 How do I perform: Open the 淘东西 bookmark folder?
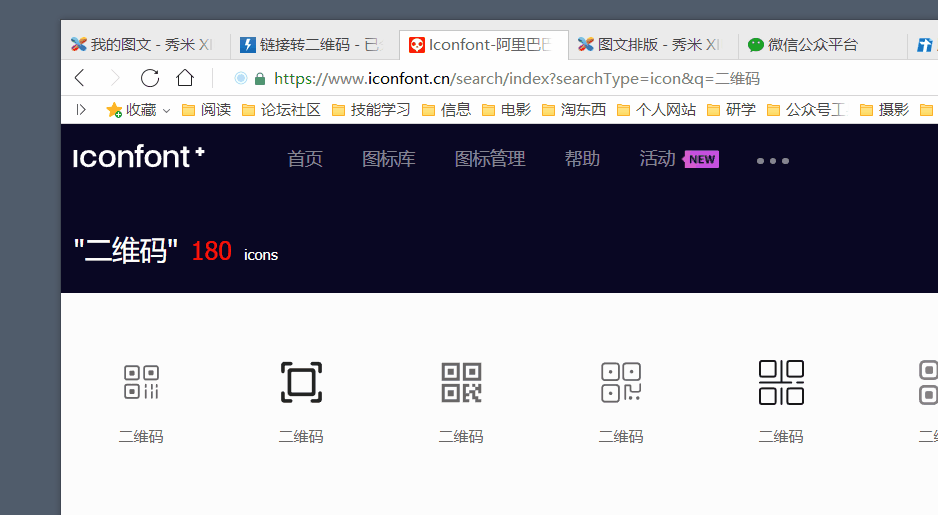pyautogui.click(x=574, y=109)
